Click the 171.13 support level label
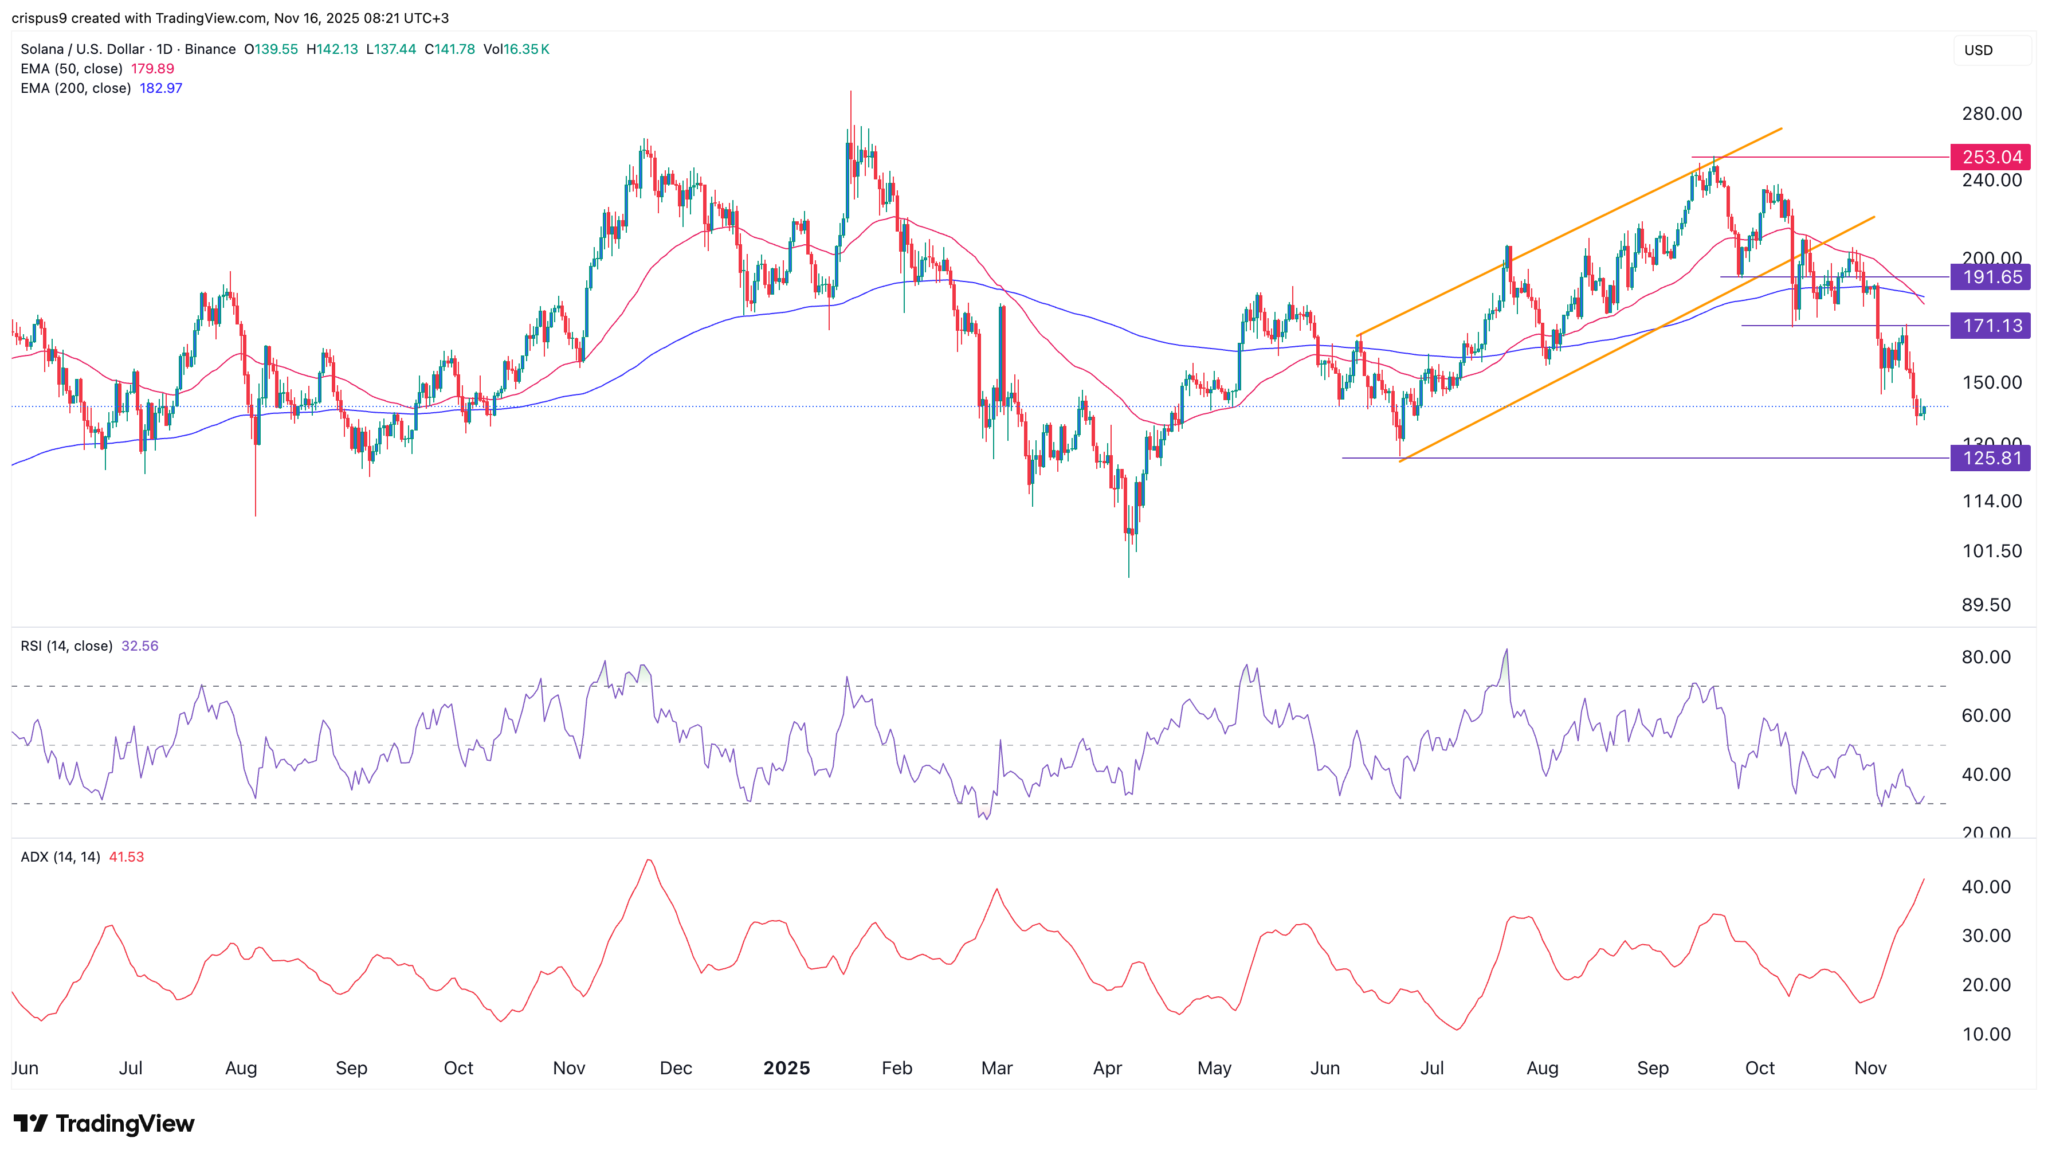The width and height of the screenshot is (2048, 1158). point(1990,326)
